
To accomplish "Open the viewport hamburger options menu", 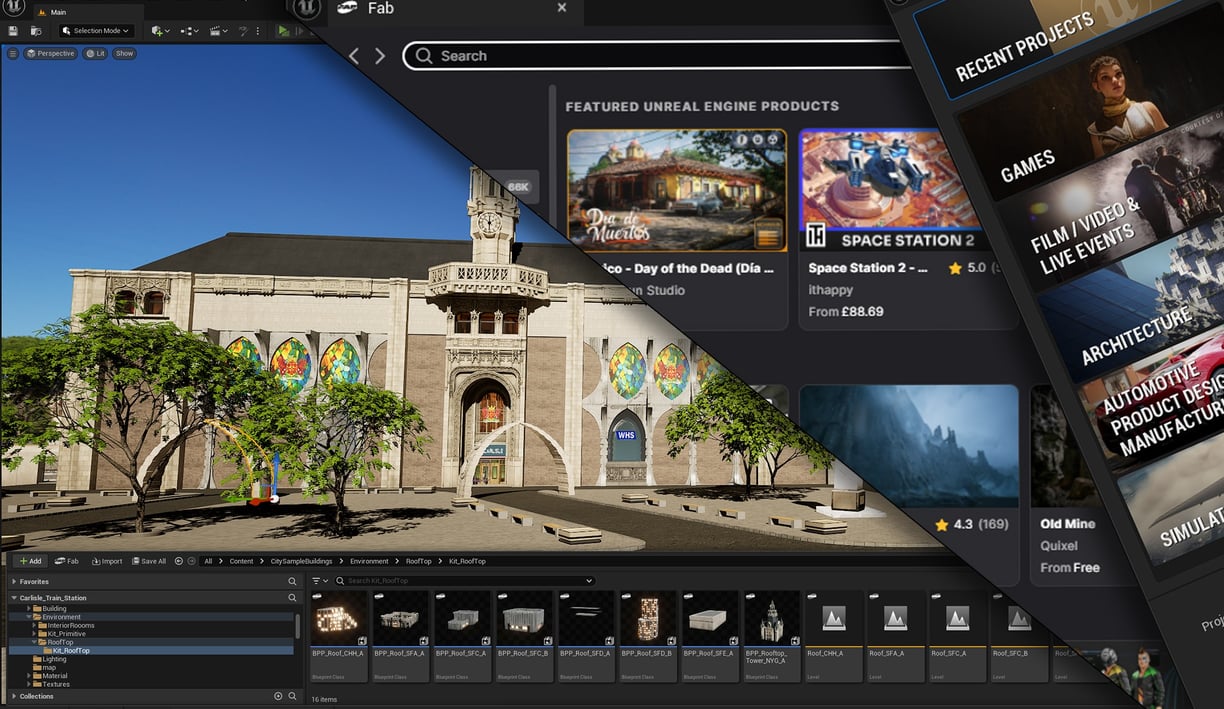I will point(13,53).
